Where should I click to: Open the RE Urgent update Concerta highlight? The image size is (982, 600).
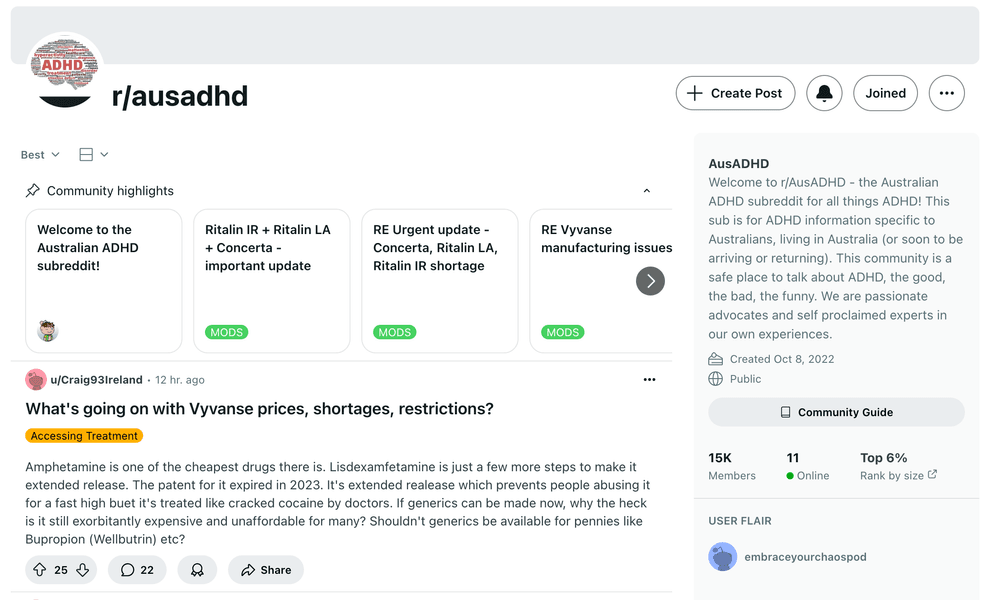pyautogui.click(x=440, y=281)
